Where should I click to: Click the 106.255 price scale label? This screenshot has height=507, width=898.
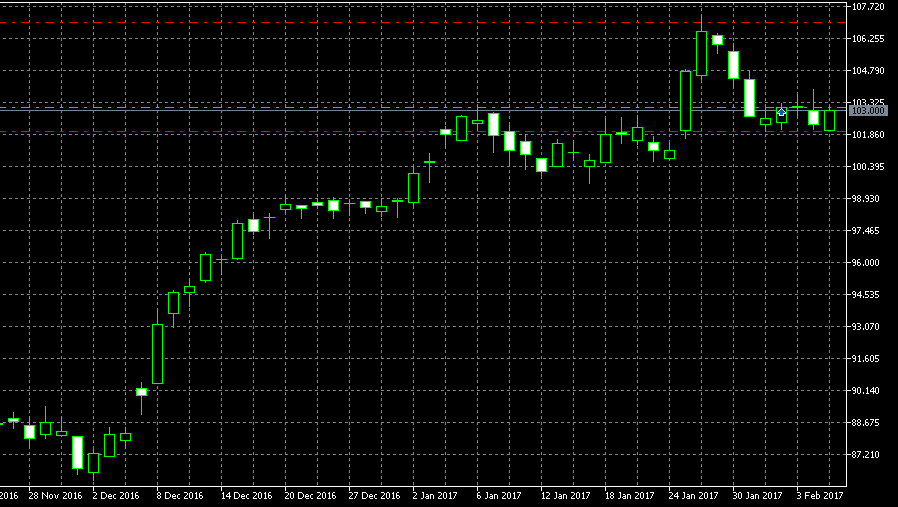point(868,38)
